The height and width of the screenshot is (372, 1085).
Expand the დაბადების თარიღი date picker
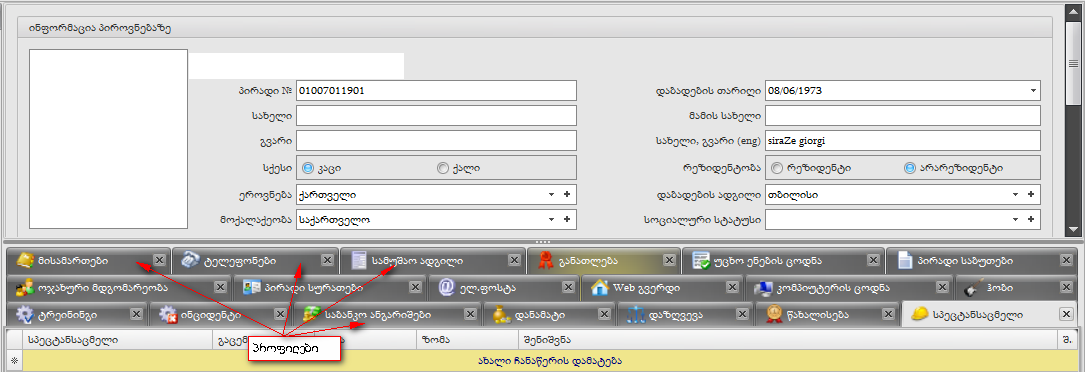point(1033,91)
